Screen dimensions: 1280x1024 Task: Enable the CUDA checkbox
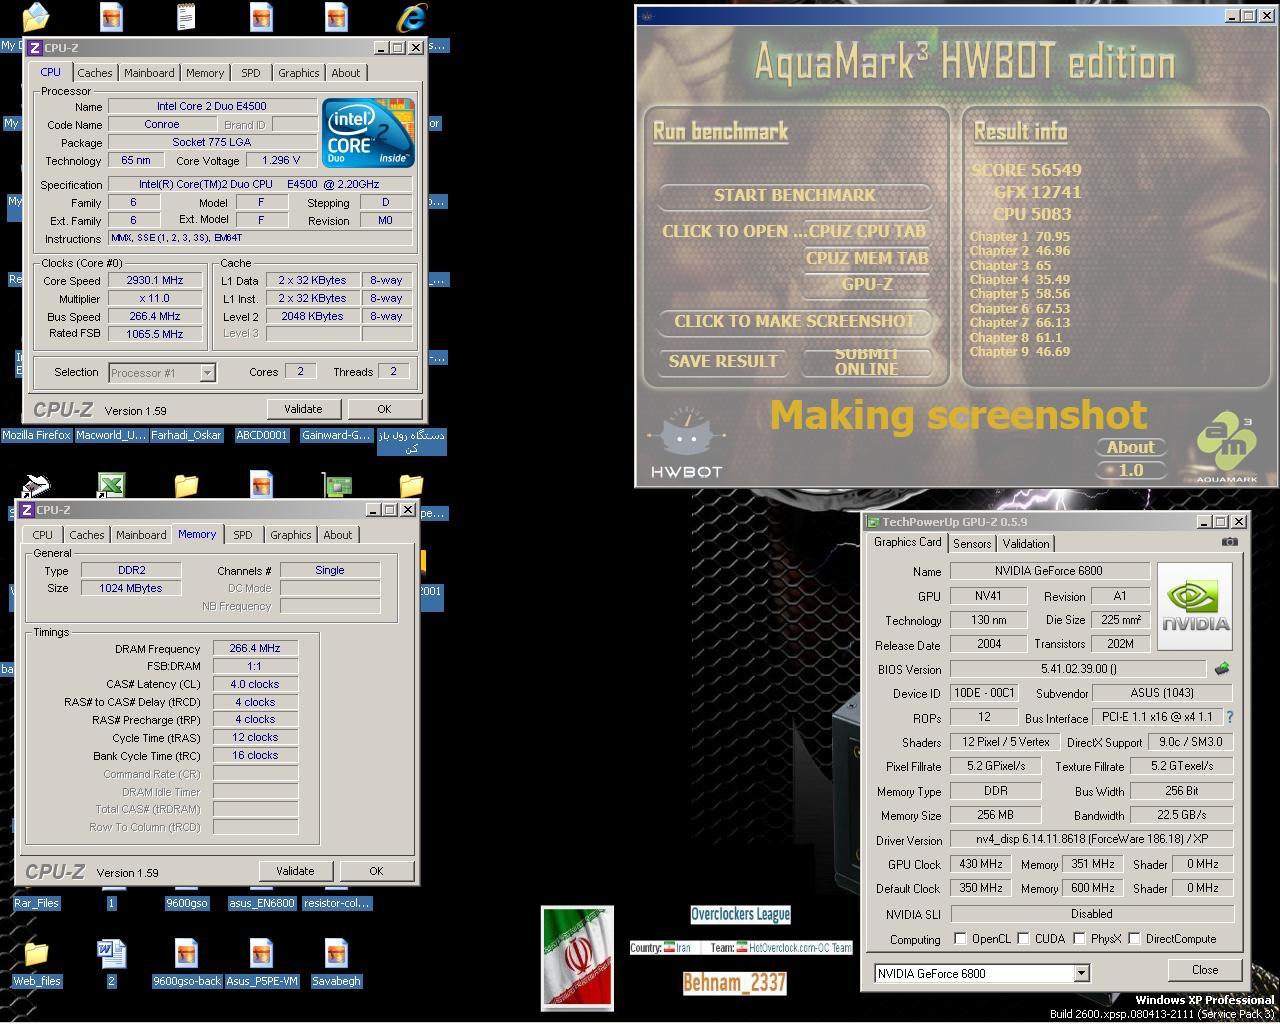pyautogui.click(x=1023, y=939)
